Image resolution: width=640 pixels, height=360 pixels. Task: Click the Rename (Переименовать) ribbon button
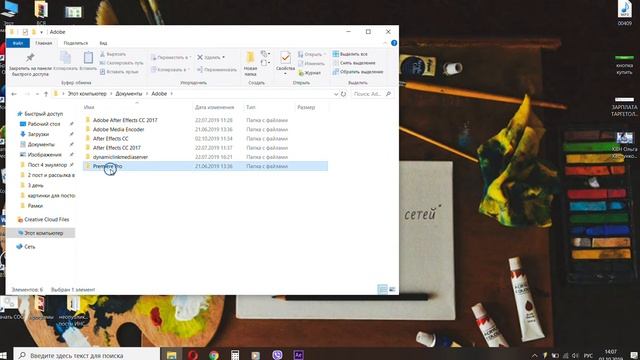click(x=217, y=70)
